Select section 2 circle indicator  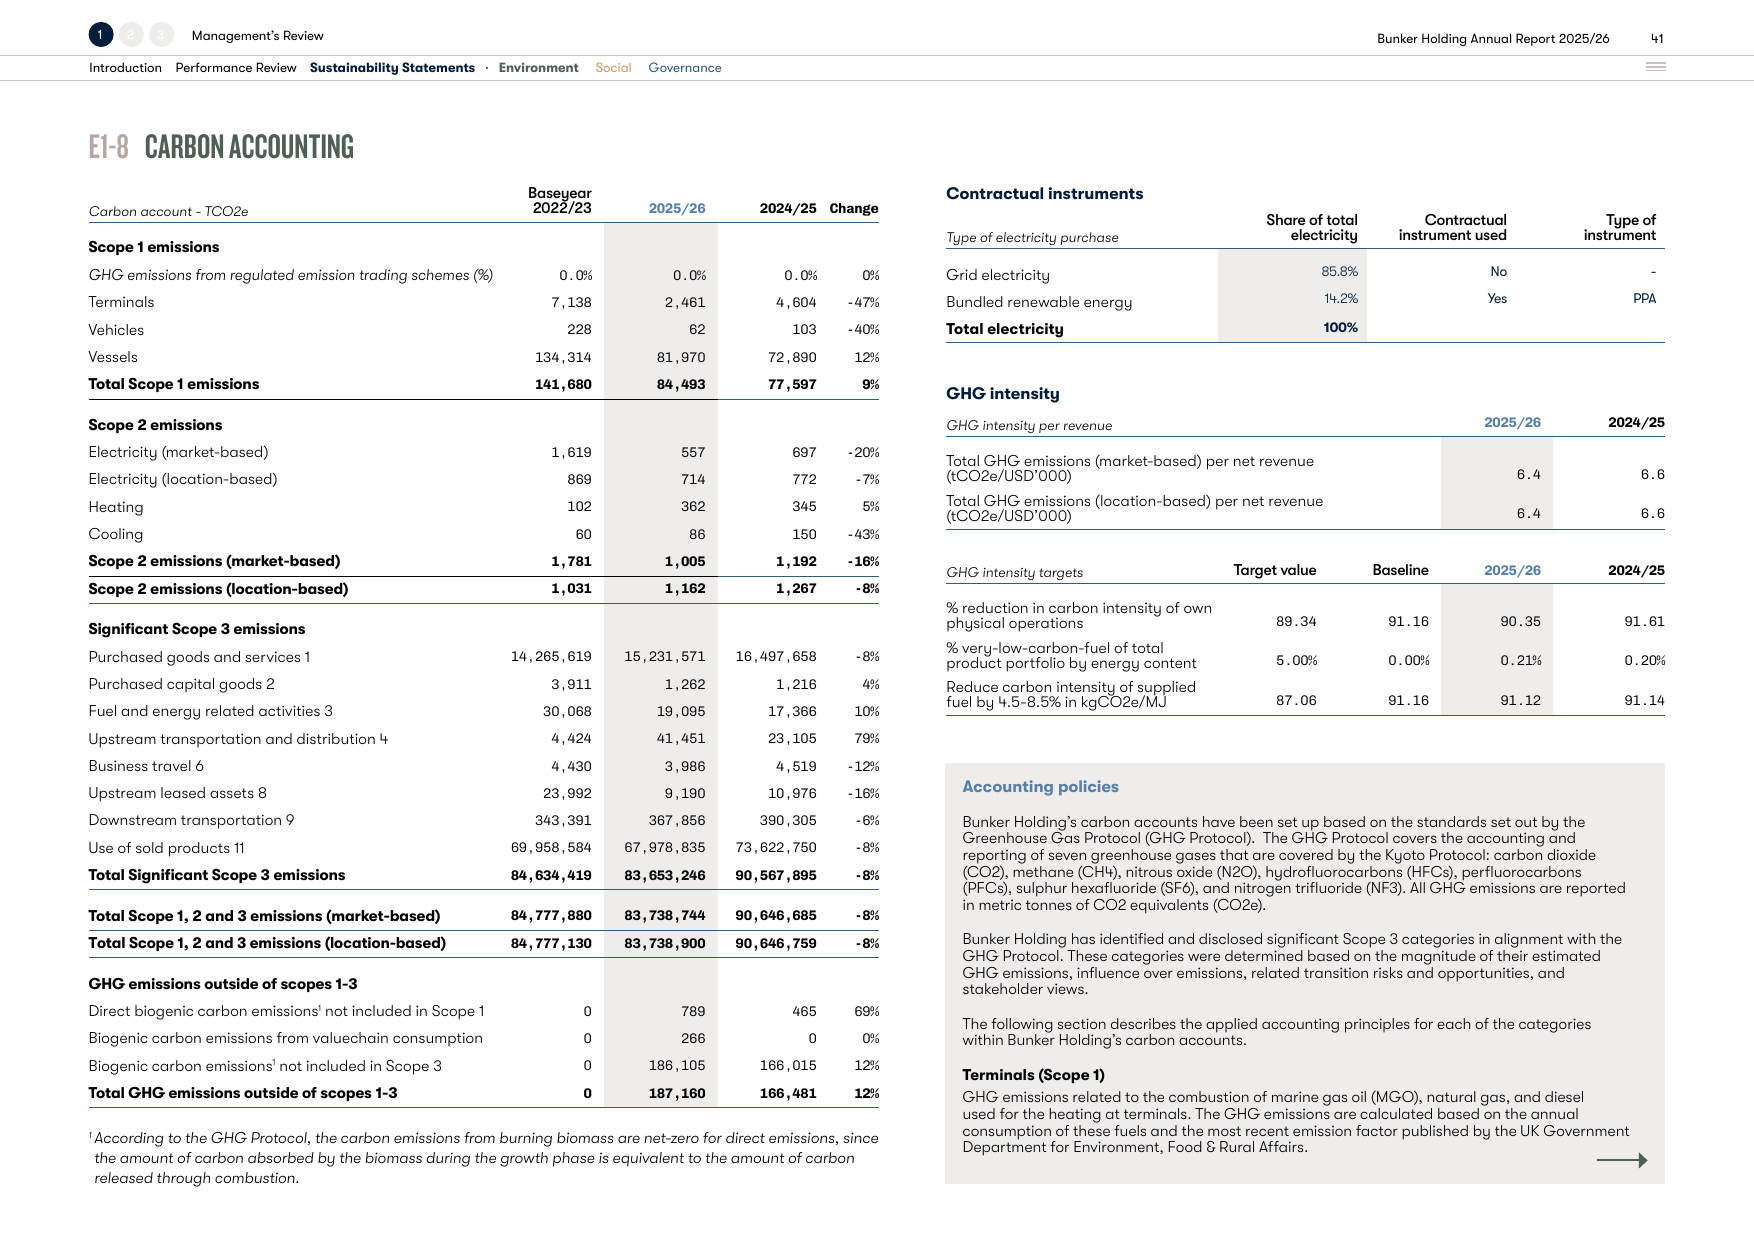tap(131, 35)
